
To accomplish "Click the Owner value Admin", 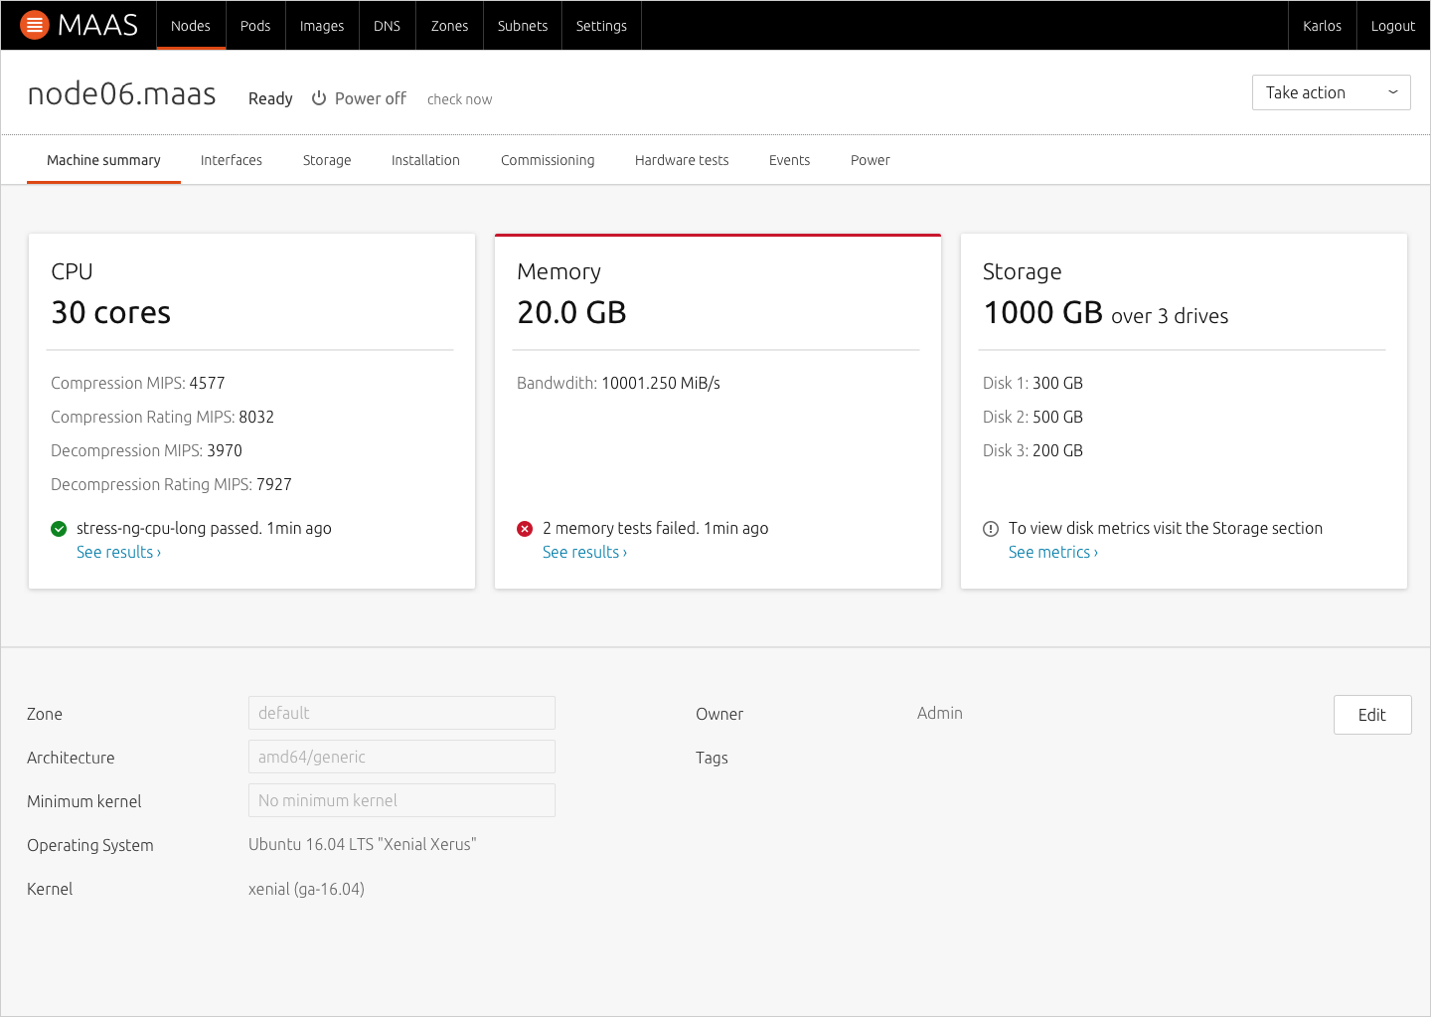I will point(940,713).
